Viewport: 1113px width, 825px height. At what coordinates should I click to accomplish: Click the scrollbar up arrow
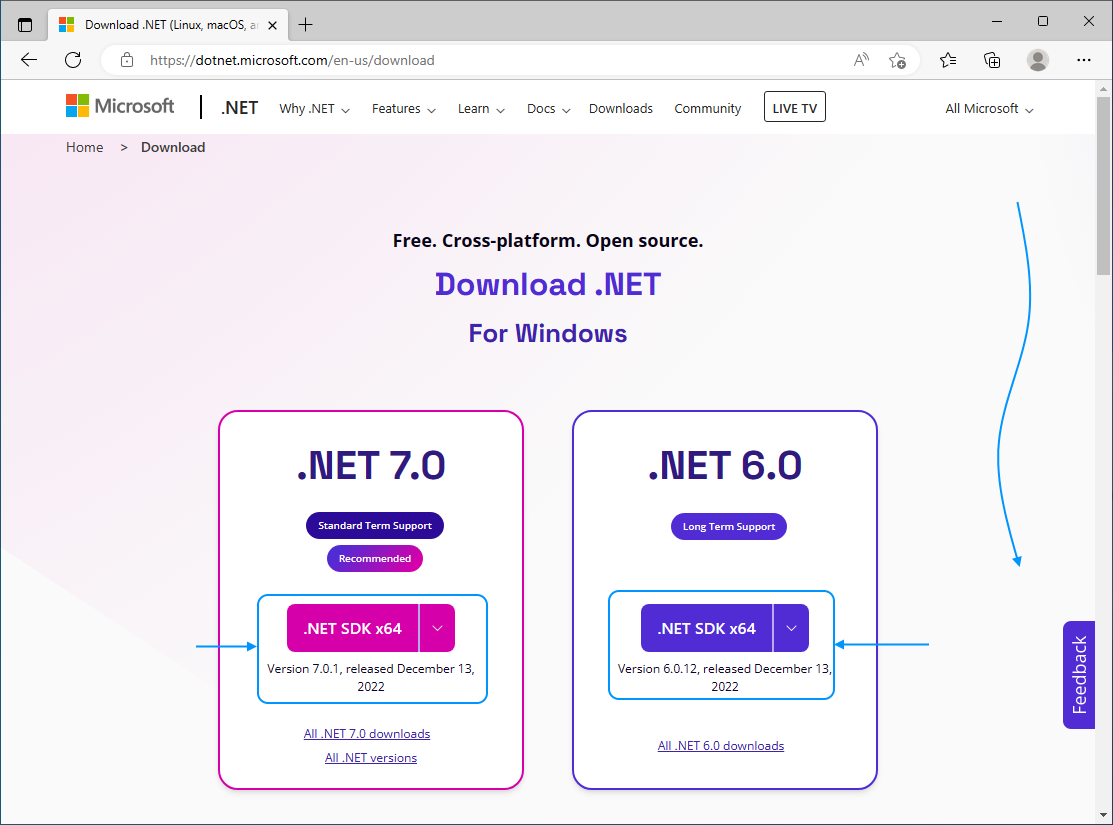[1103, 89]
